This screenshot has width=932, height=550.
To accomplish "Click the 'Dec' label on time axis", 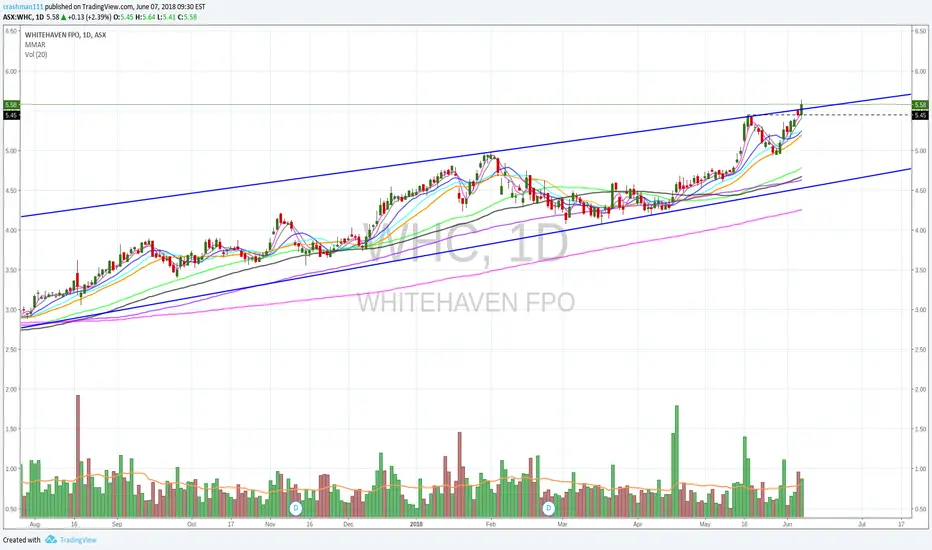I will (348, 524).
